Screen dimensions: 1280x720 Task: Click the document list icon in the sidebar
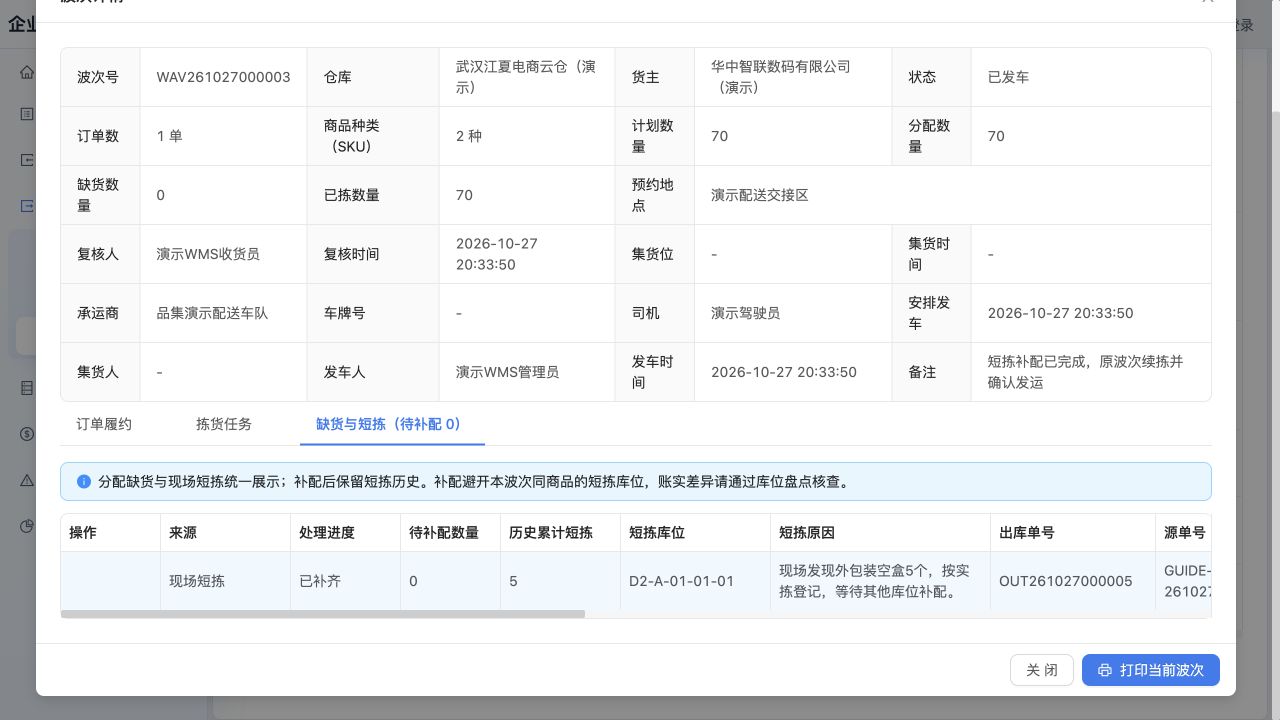[x=27, y=114]
